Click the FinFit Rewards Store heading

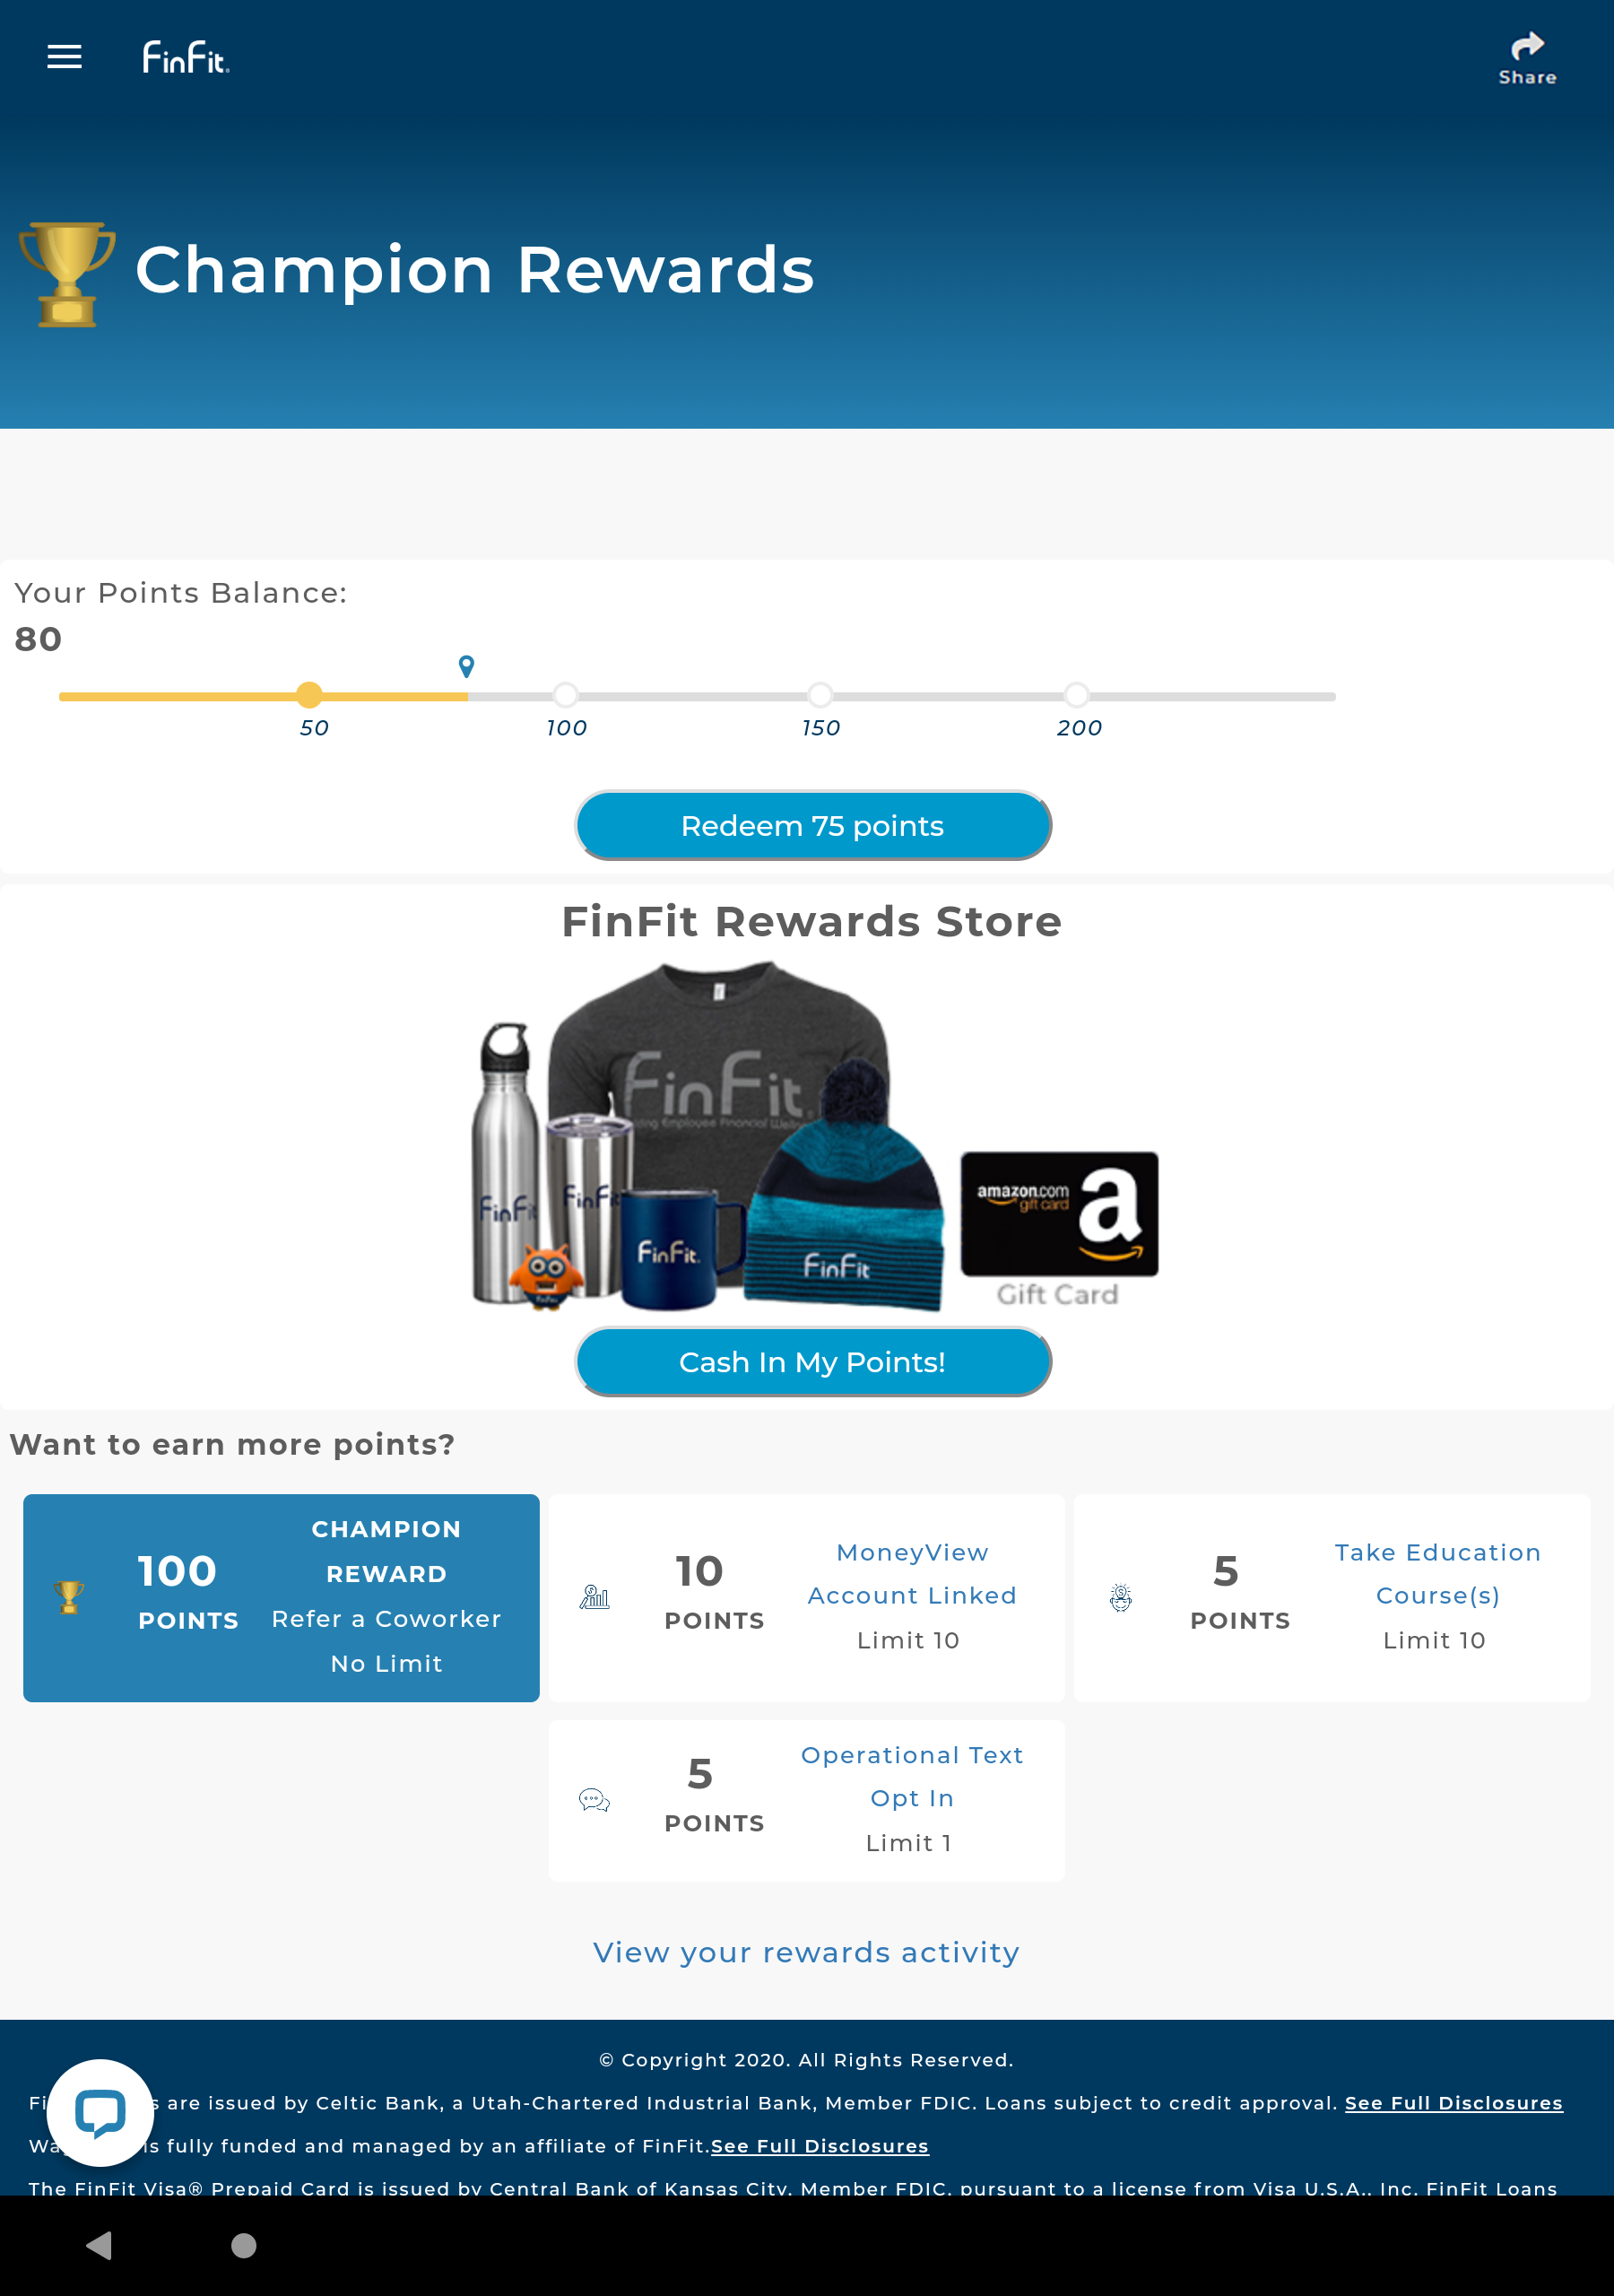point(811,921)
